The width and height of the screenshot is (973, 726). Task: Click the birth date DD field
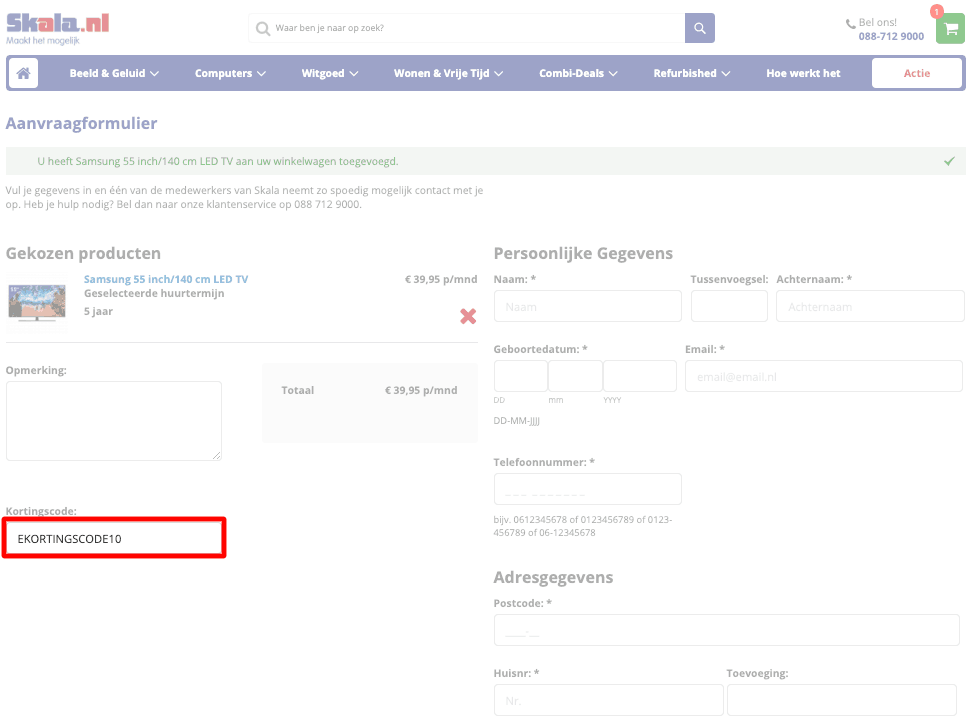tap(521, 376)
